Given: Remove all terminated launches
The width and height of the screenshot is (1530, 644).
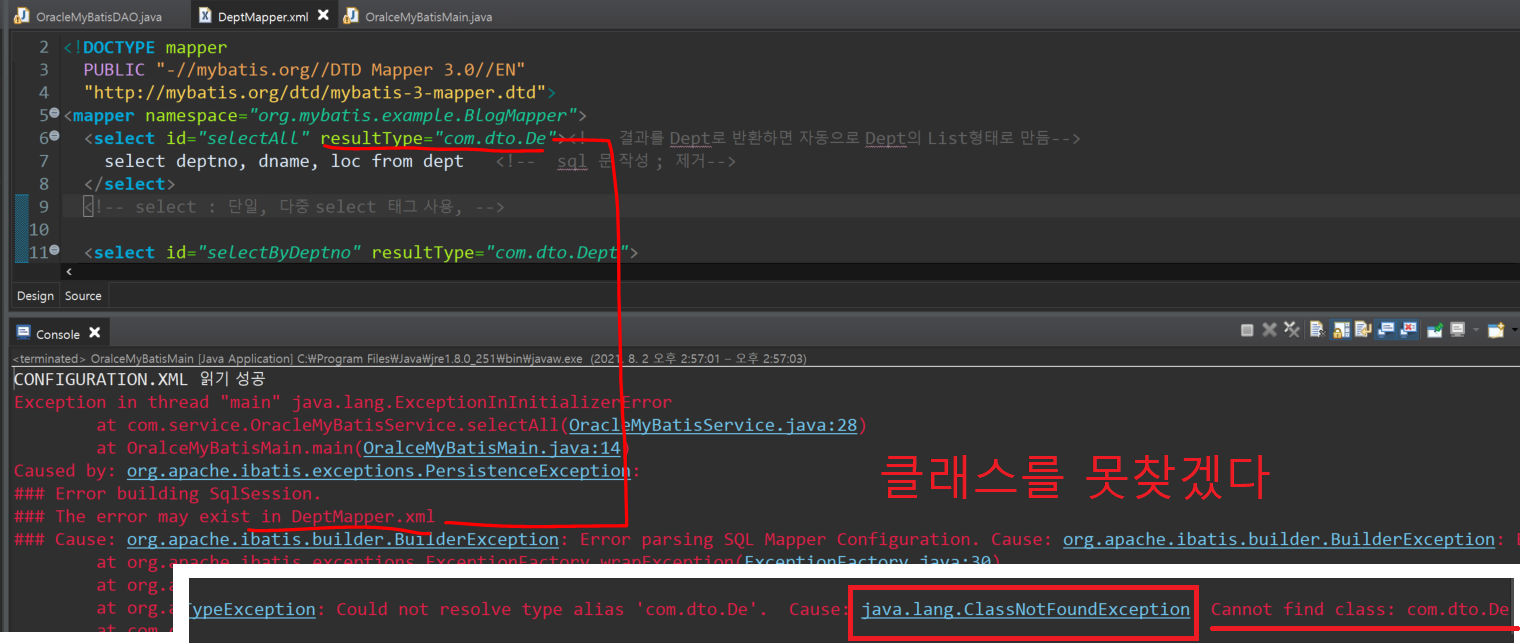Looking at the screenshot, I should click(1292, 330).
